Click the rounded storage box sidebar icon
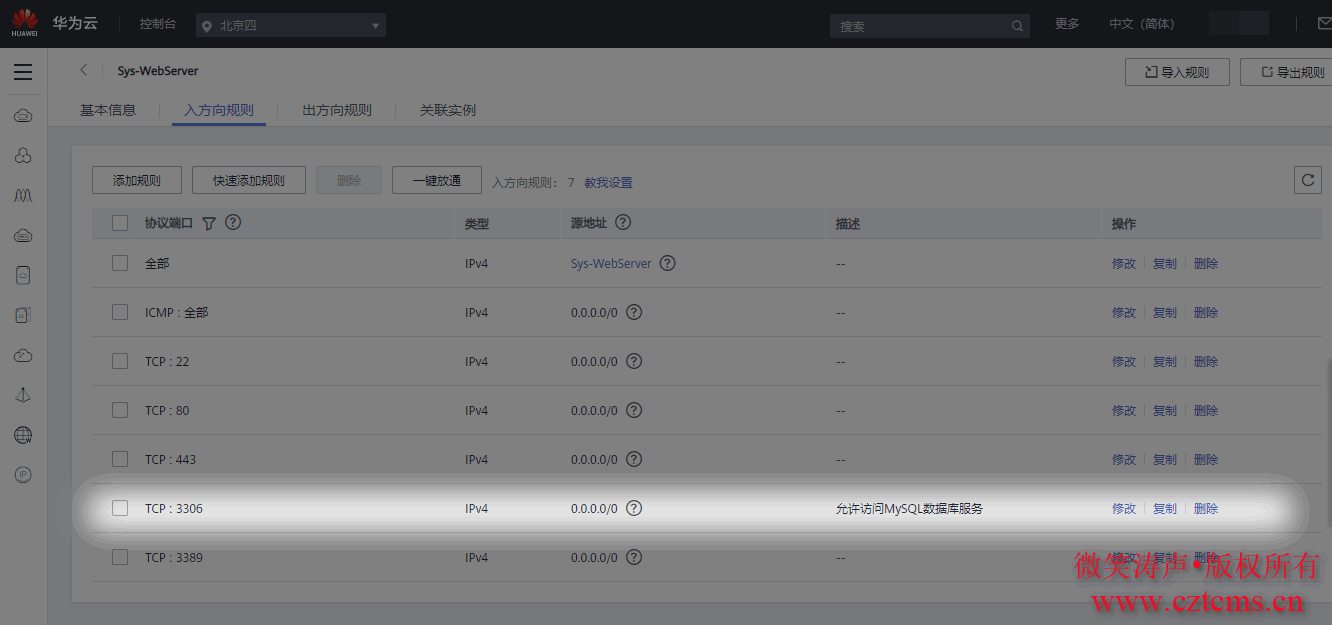This screenshot has height=625, width=1332. tap(23, 275)
